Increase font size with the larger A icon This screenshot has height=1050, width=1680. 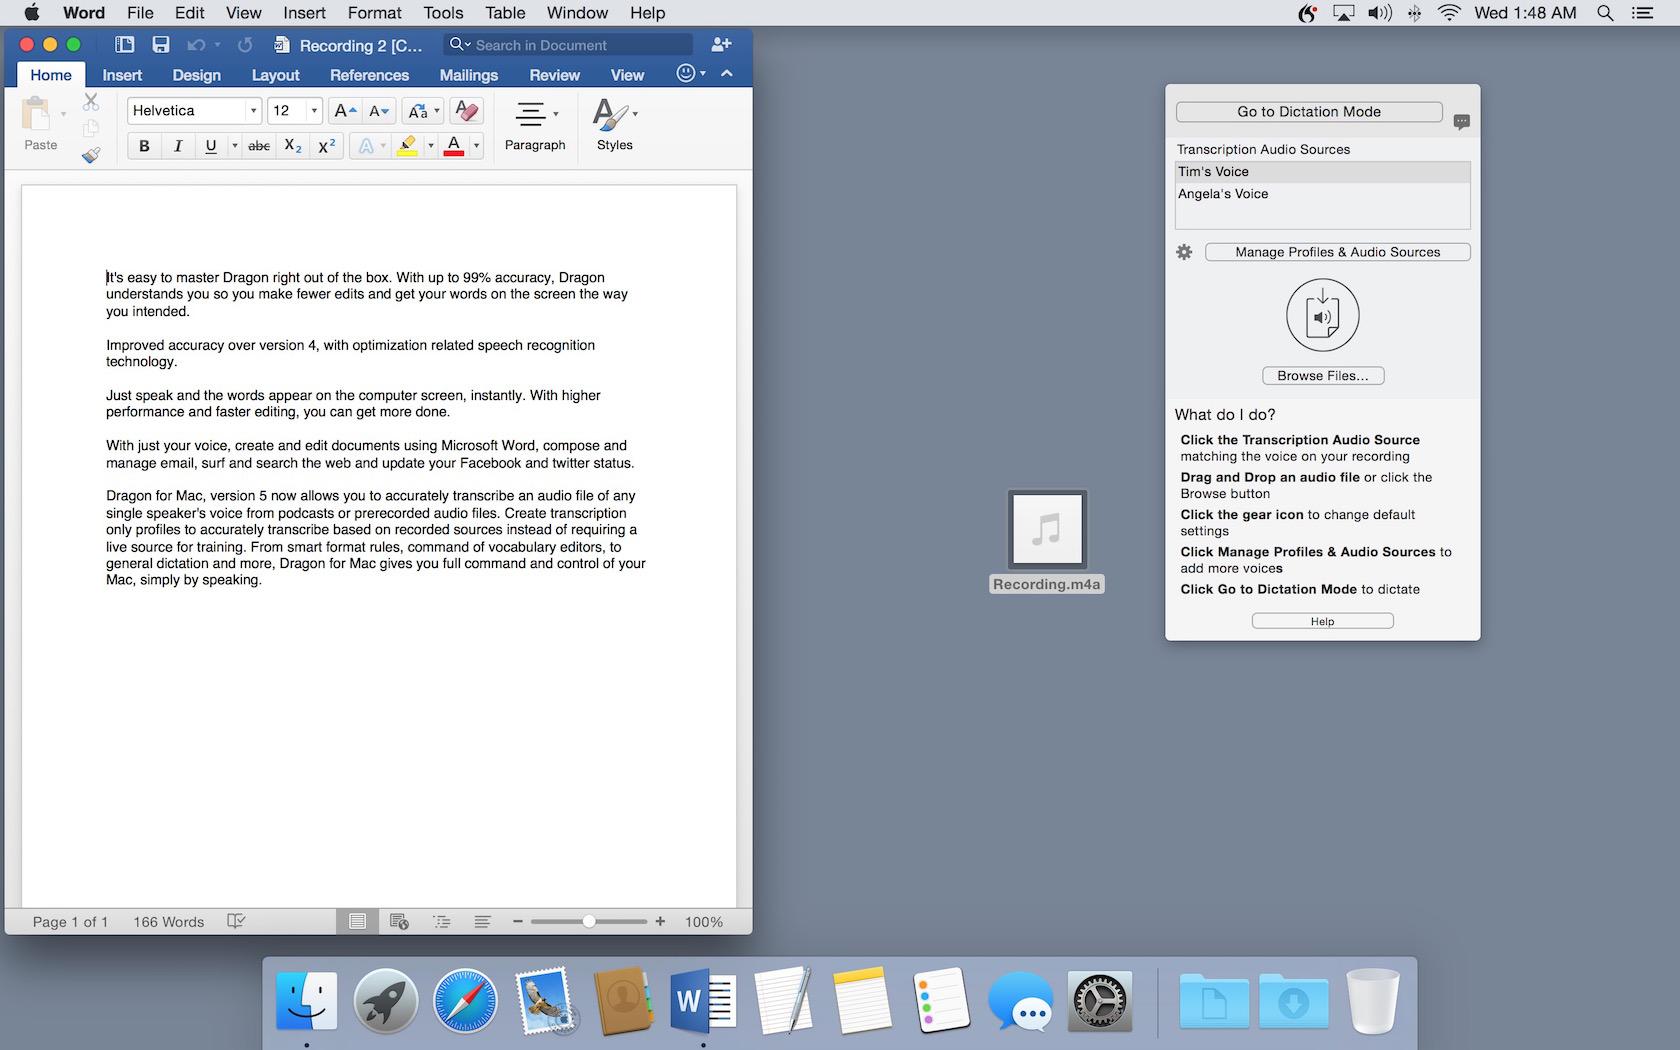click(344, 111)
